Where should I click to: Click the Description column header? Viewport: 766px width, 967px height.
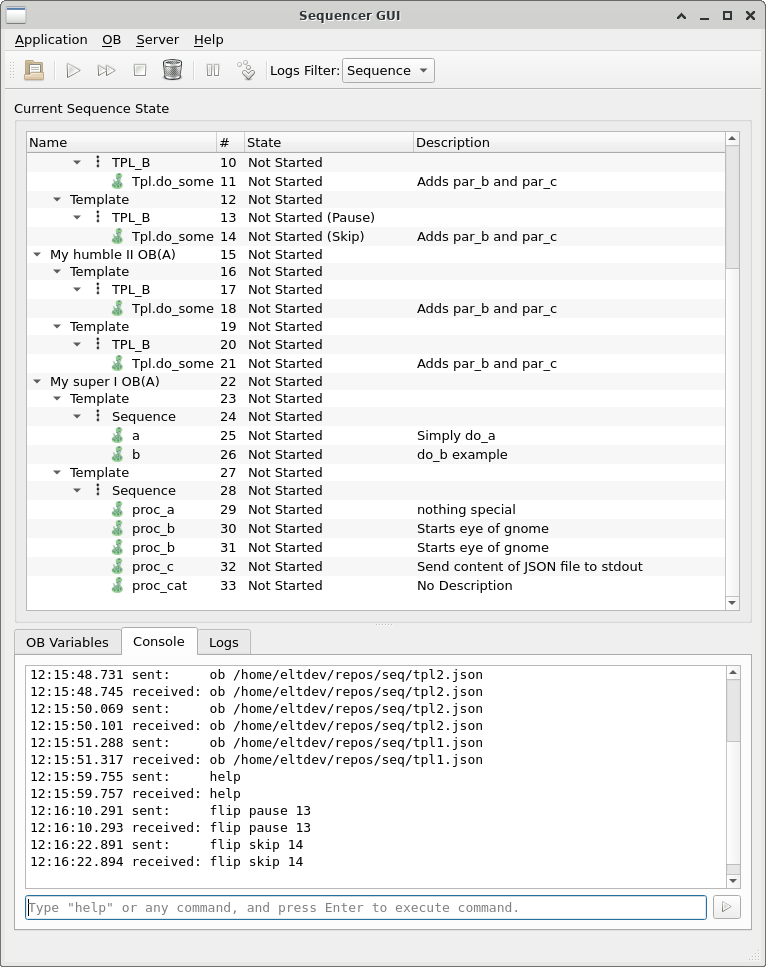453,142
